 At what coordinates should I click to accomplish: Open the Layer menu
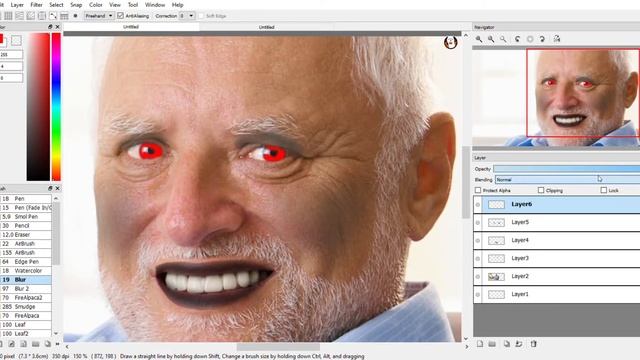(x=17, y=5)
